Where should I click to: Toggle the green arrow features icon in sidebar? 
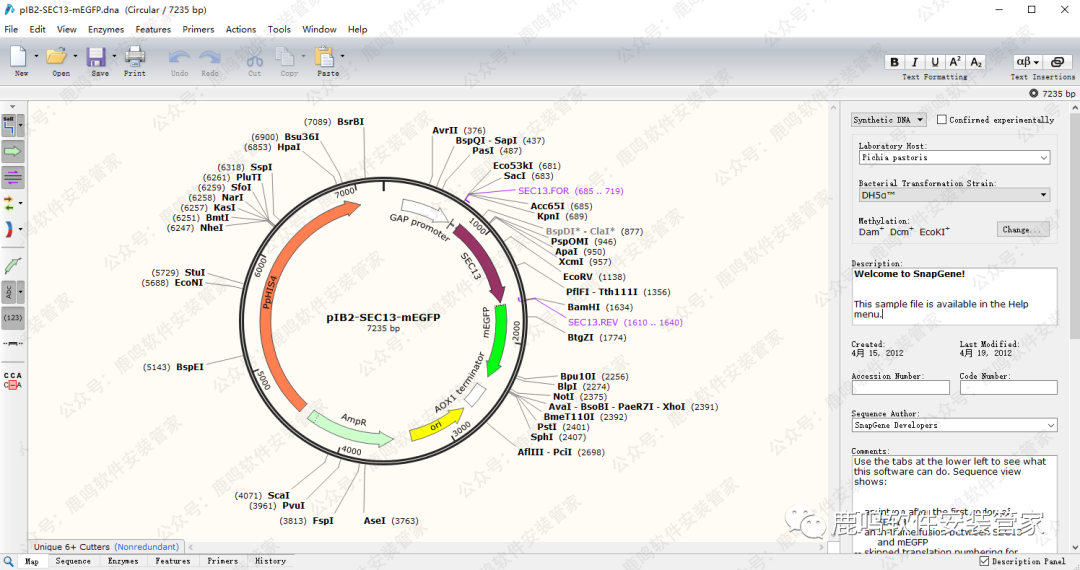pyautogui.click(x=13, y=151)
